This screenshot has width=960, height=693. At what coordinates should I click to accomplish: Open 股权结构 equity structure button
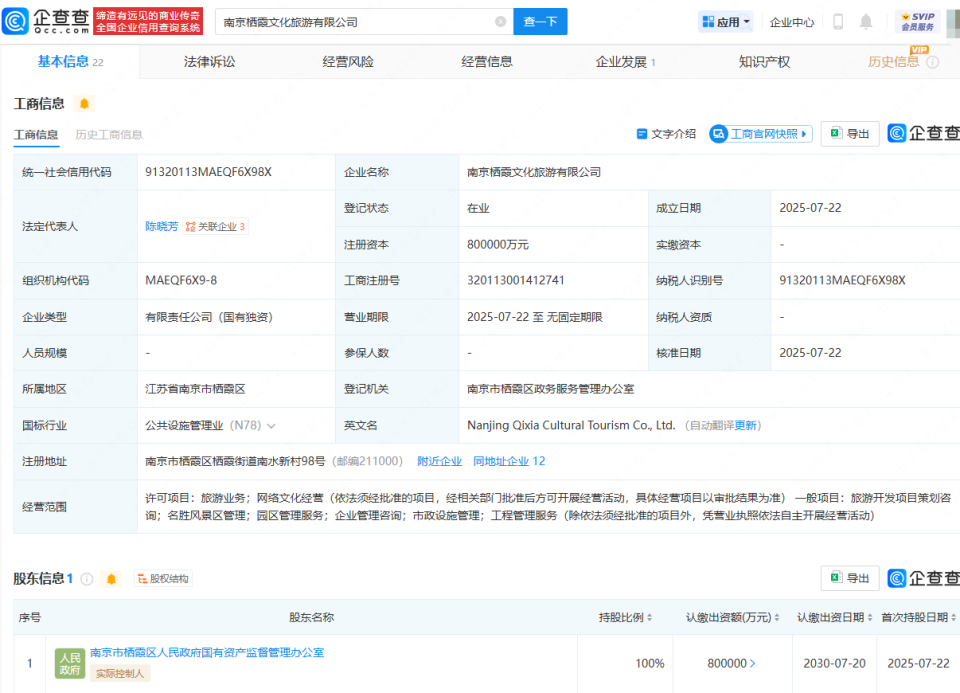(163, 579)
